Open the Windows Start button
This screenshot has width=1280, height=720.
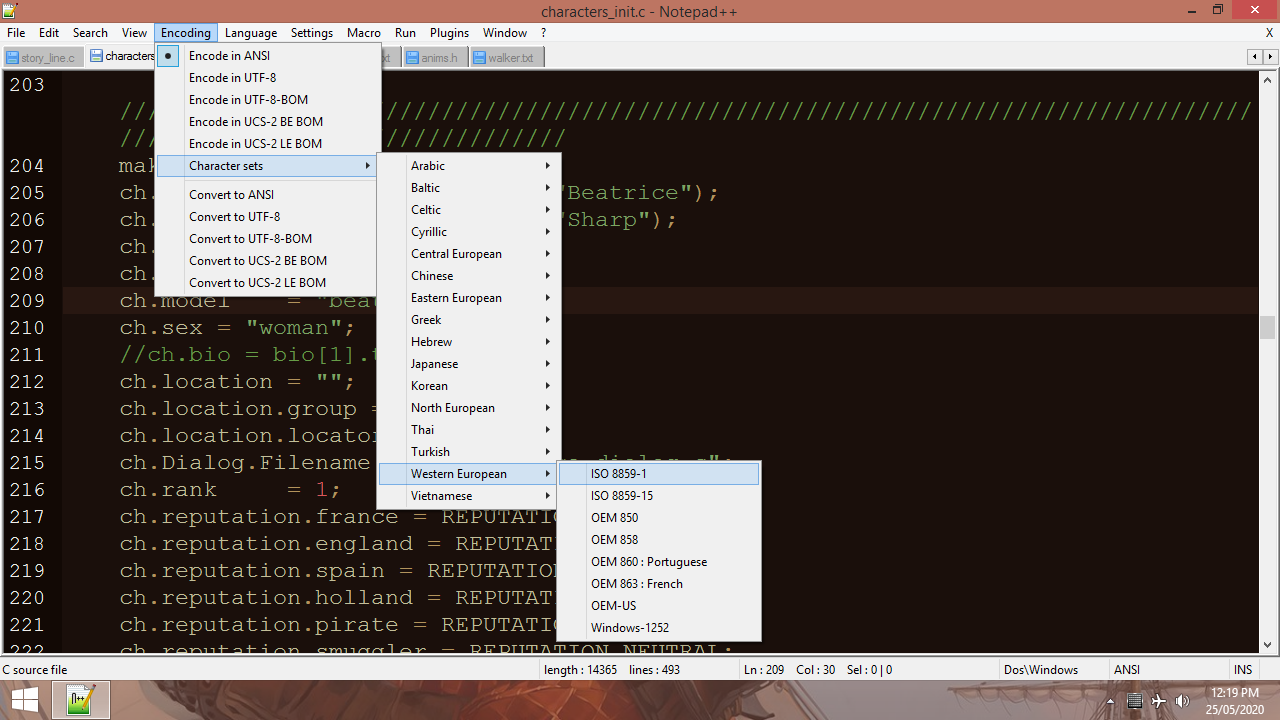[x=24, y=700]
